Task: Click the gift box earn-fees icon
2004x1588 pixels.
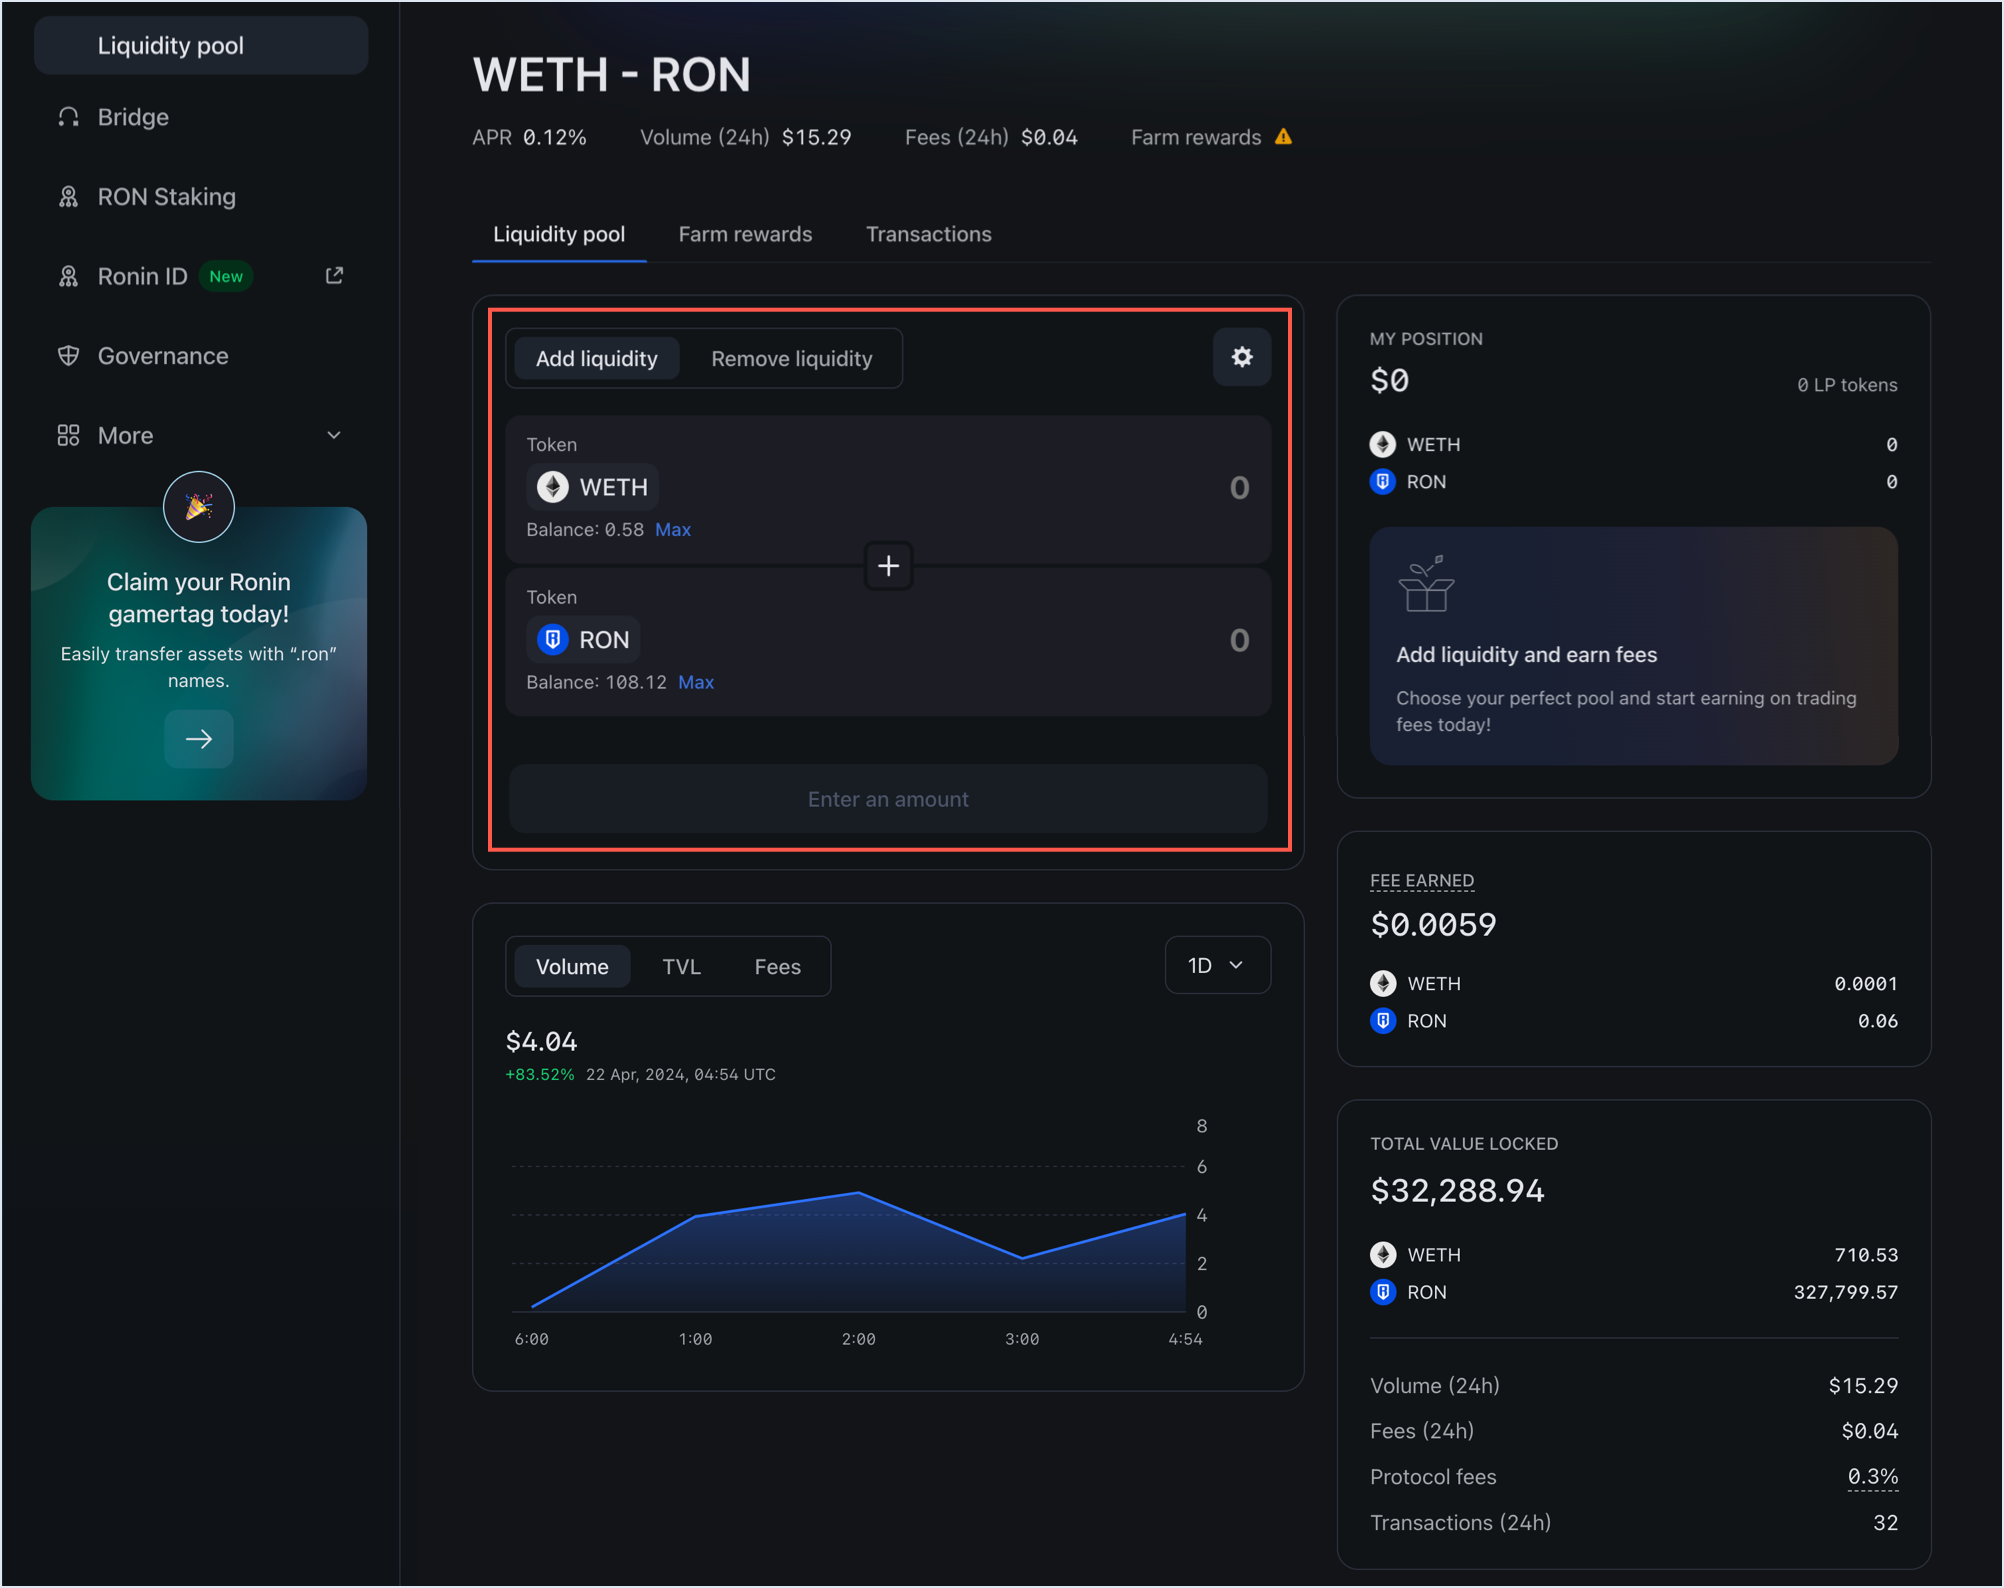Action: tap(1426, 584)
